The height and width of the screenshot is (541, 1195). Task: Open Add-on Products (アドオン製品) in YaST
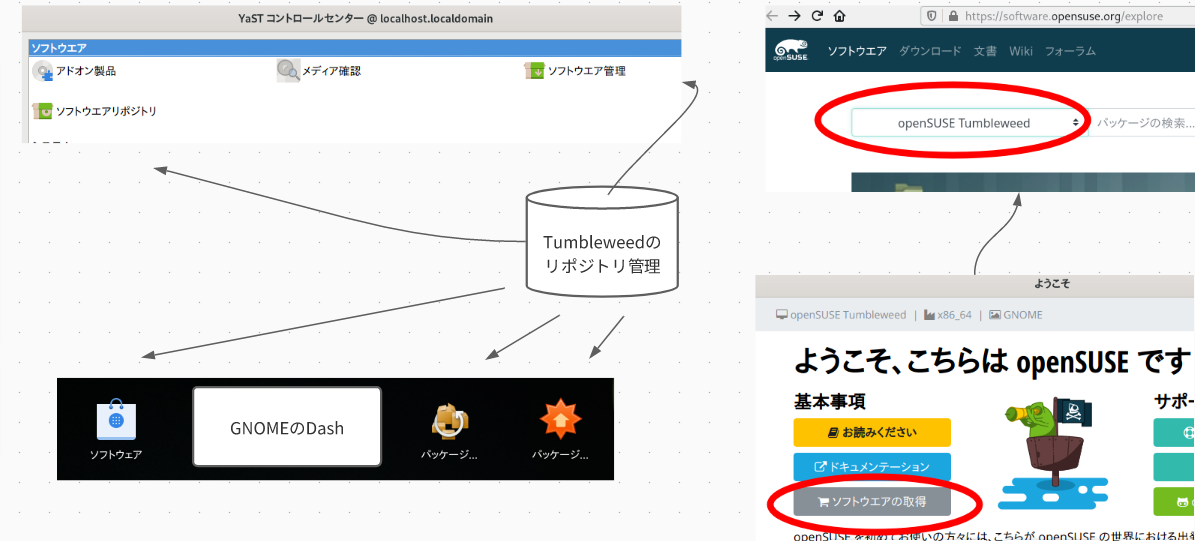click(x=74, y=72)
